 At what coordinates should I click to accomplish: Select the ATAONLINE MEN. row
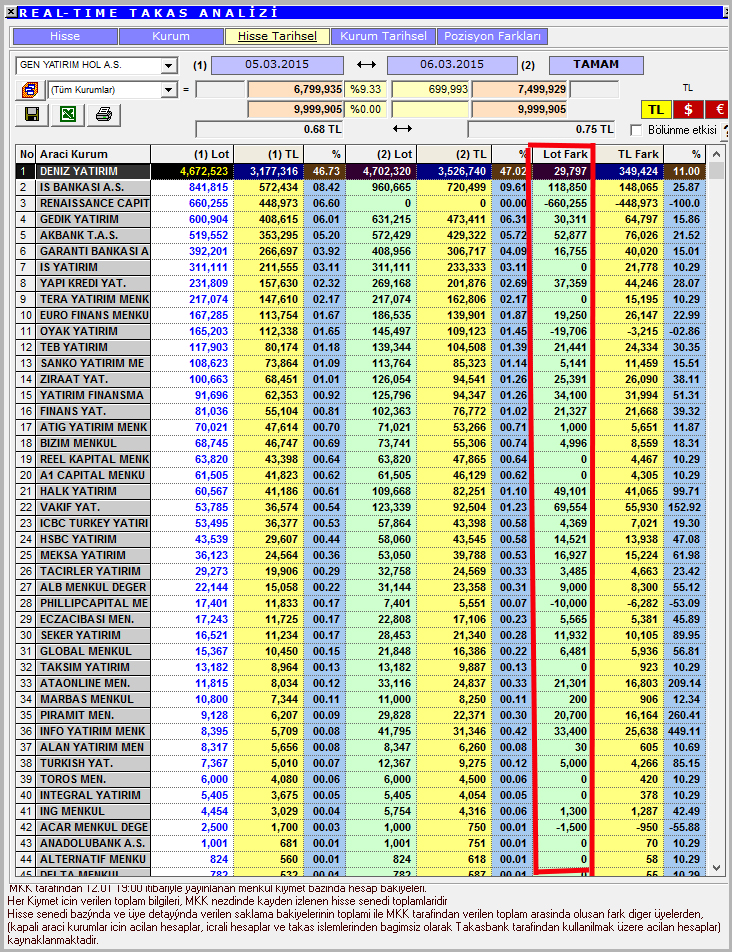(x=361, y=684)
